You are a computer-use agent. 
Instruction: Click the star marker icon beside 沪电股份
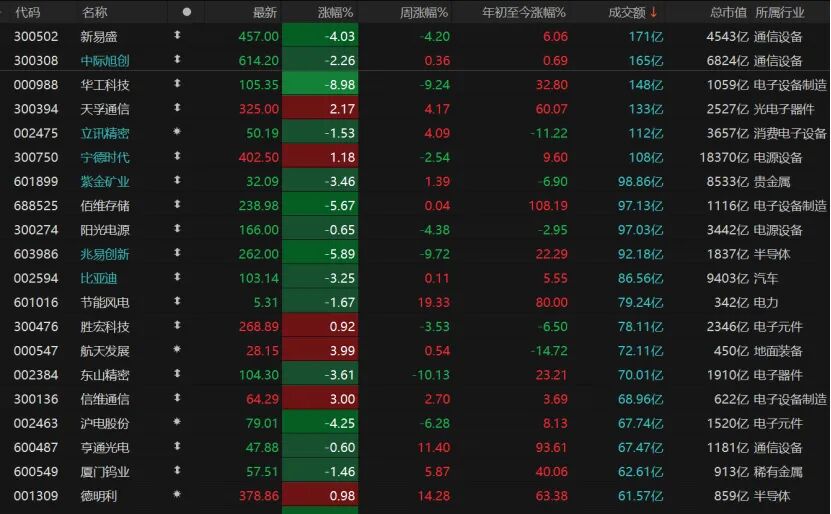pyautogui.click(x=178, y=422)
